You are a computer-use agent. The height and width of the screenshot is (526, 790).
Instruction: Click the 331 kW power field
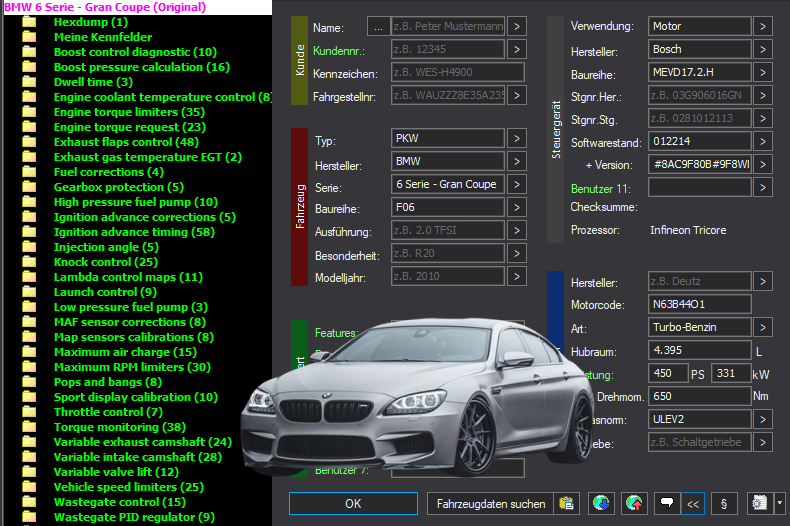[x=731, y=373]
